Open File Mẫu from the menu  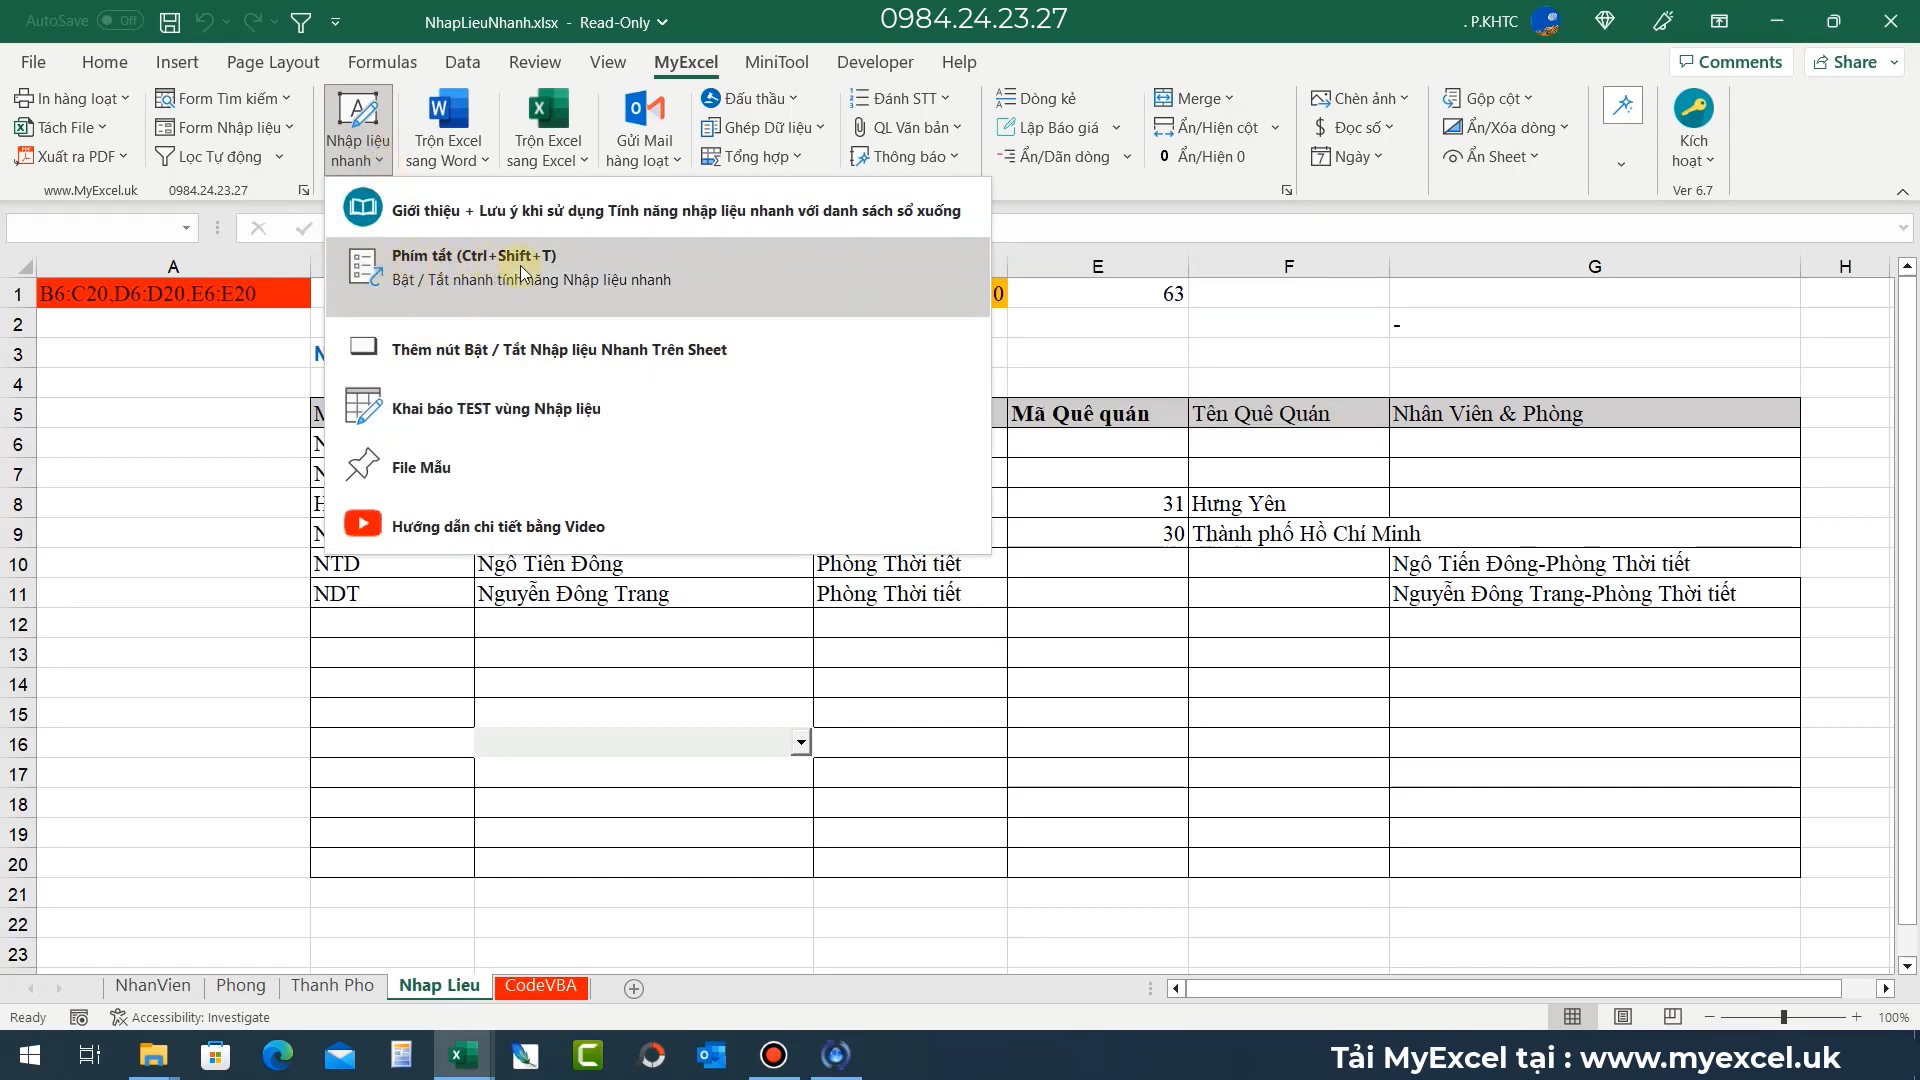click(420, 466)
